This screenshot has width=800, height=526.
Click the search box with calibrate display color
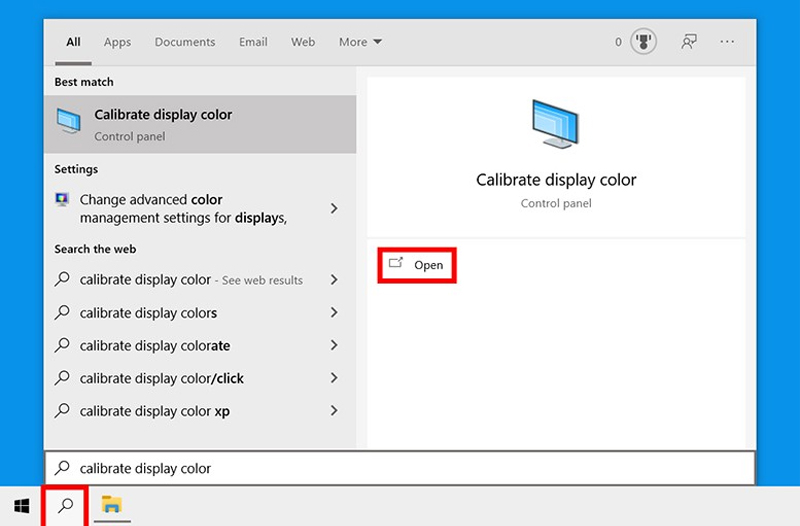[400, 468]
